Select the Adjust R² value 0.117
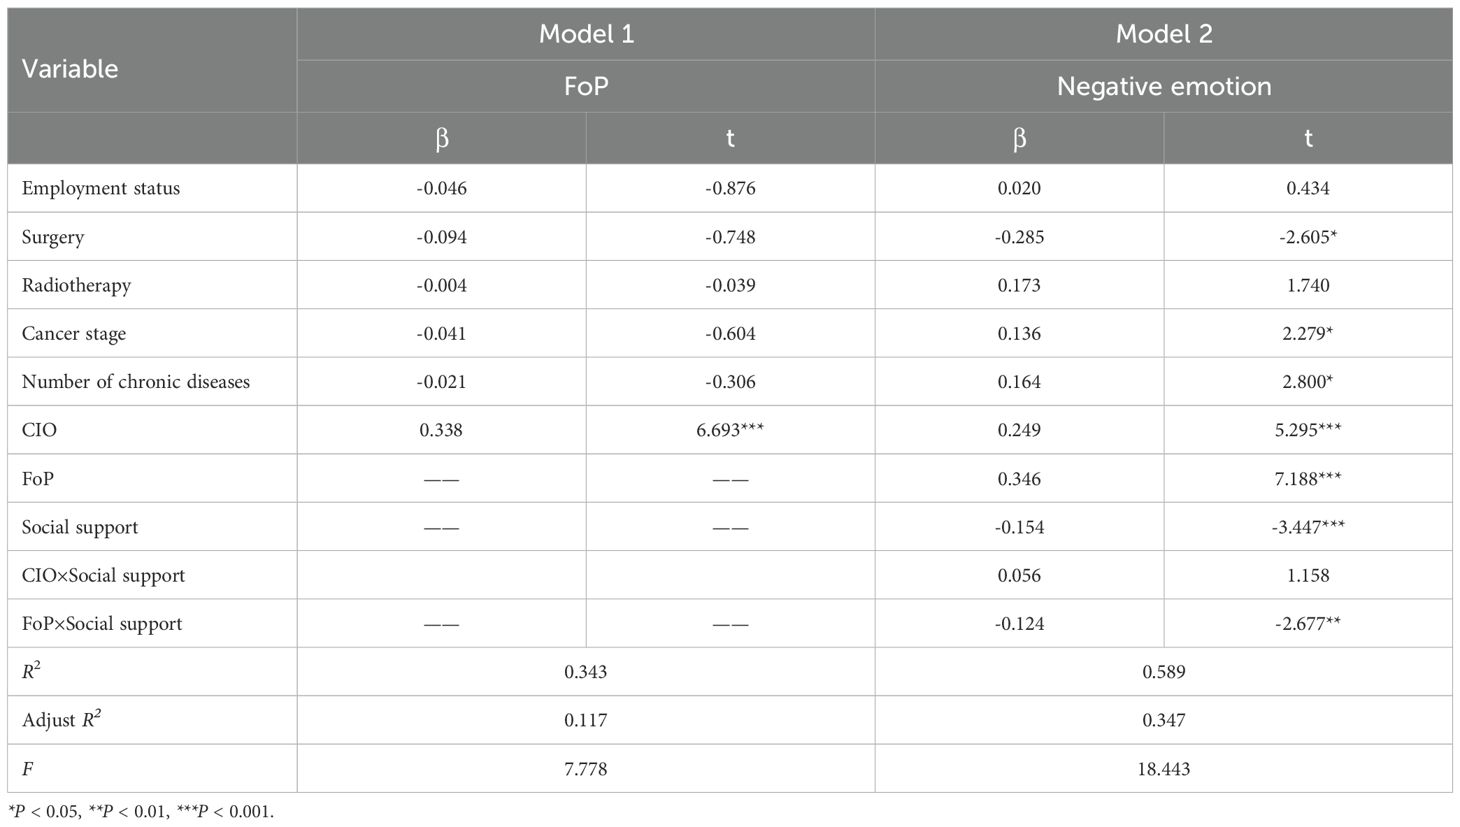Image resolution: width=1460 pixels, height=827 pixels. coord(586,720)
